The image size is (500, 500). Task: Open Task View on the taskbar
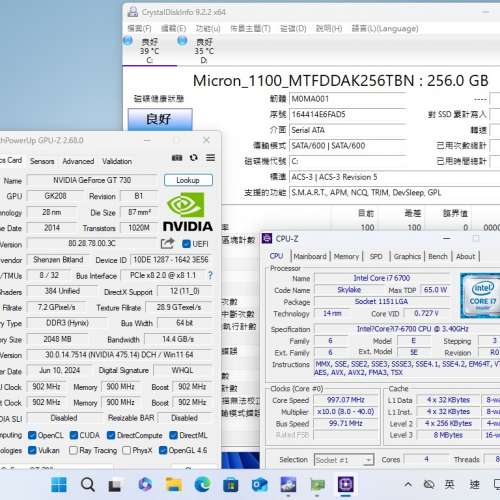[115, 485]
